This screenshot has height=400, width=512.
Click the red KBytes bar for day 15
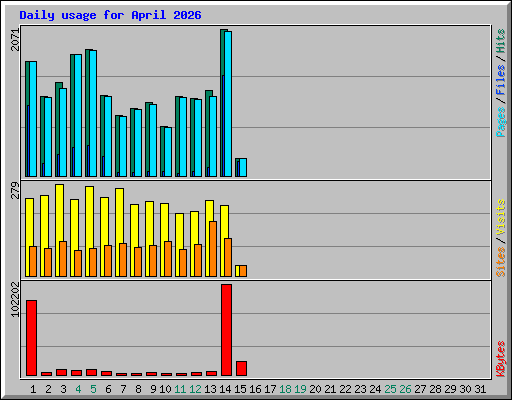click(241, 368)
